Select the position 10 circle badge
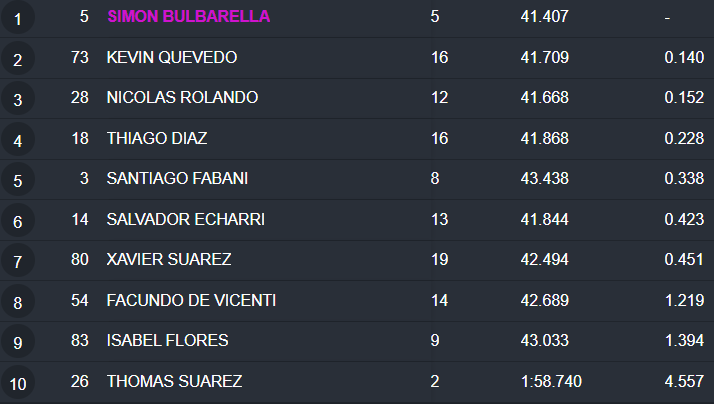This screenshot has width=714, height=404. point(17,382)
